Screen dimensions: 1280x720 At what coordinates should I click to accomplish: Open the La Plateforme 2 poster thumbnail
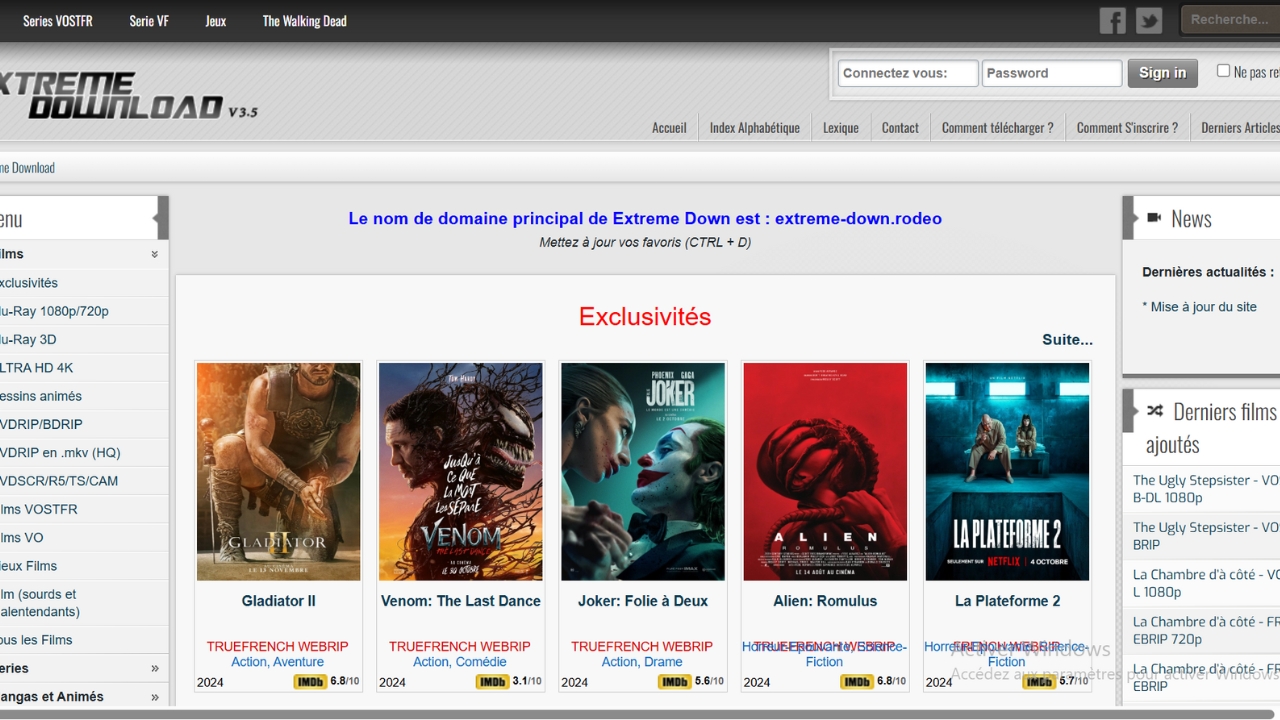click(x=1007, y=472)
